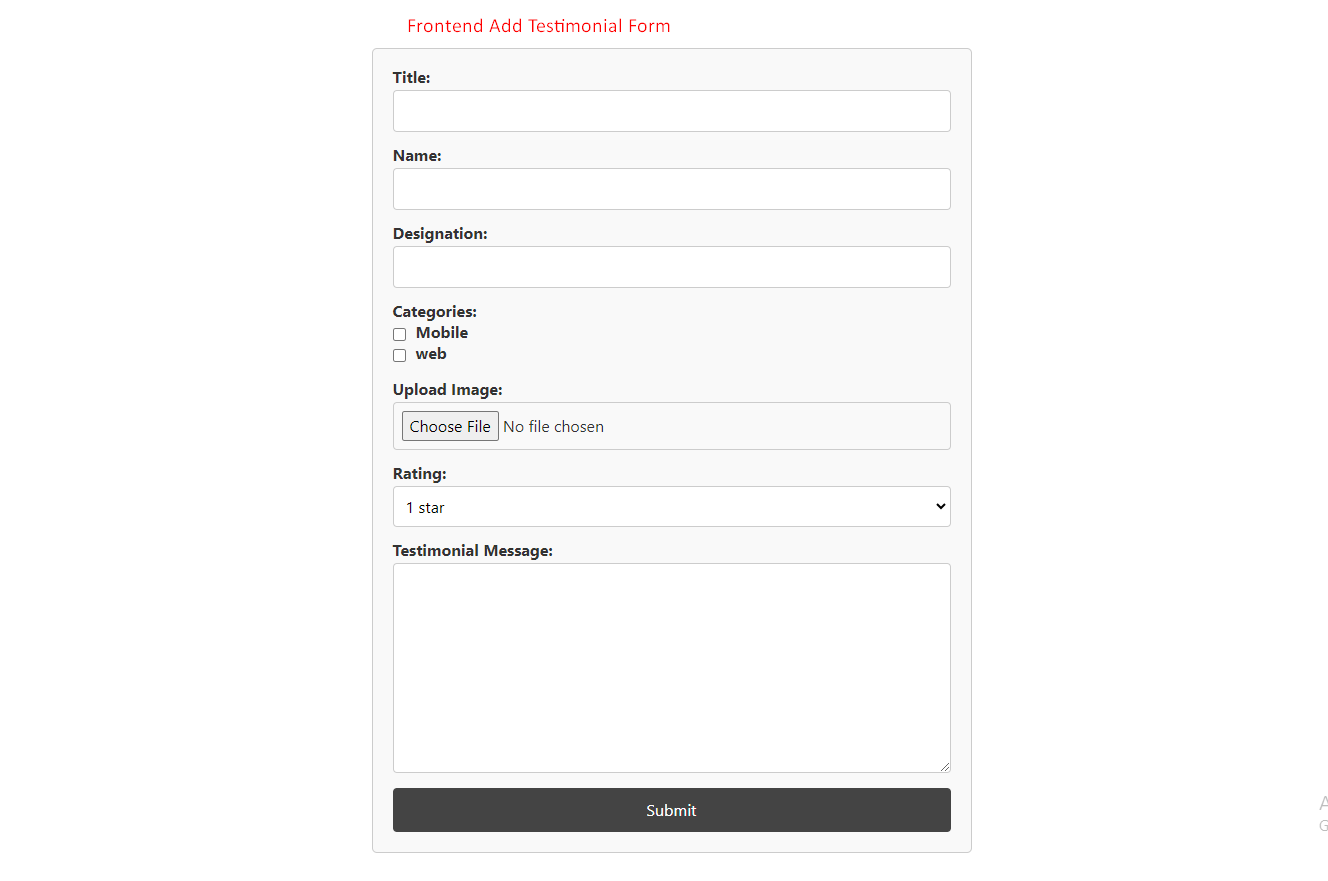Click the Upload Image label
Screen dimensions: 1328x881
[447, 390]
